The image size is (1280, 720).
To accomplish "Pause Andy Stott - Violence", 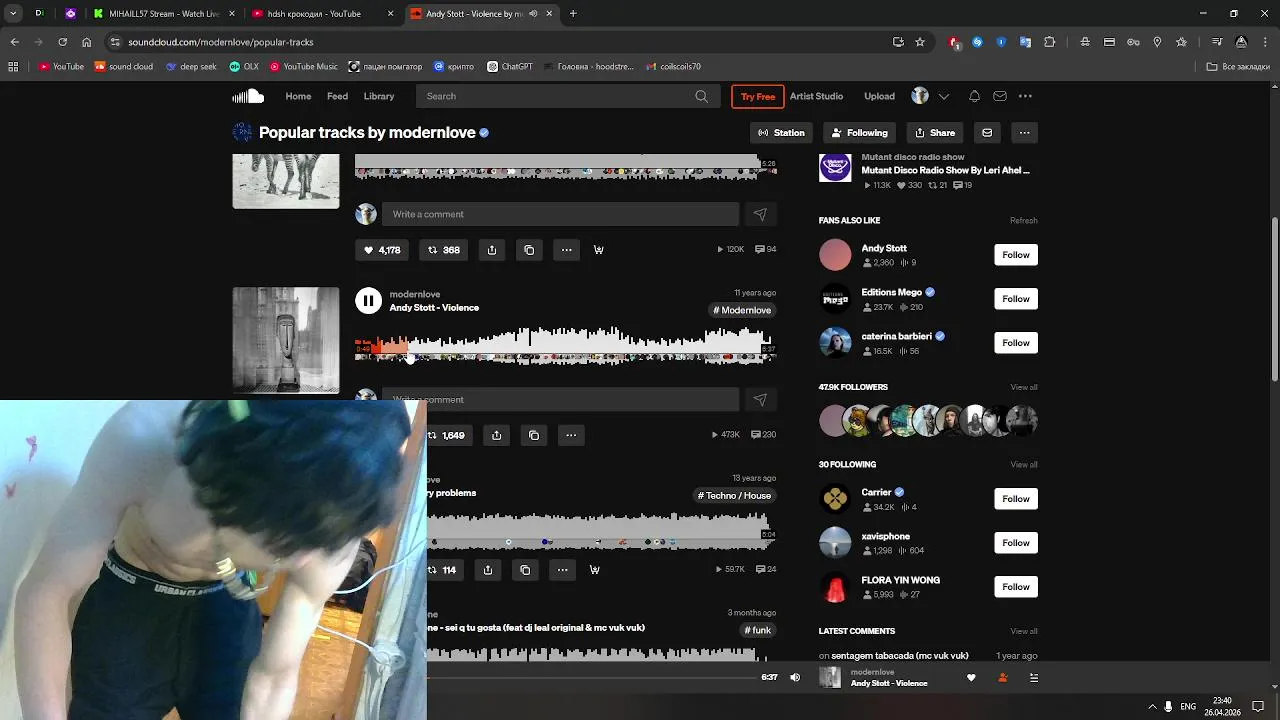I will click(x=368, y=300).
